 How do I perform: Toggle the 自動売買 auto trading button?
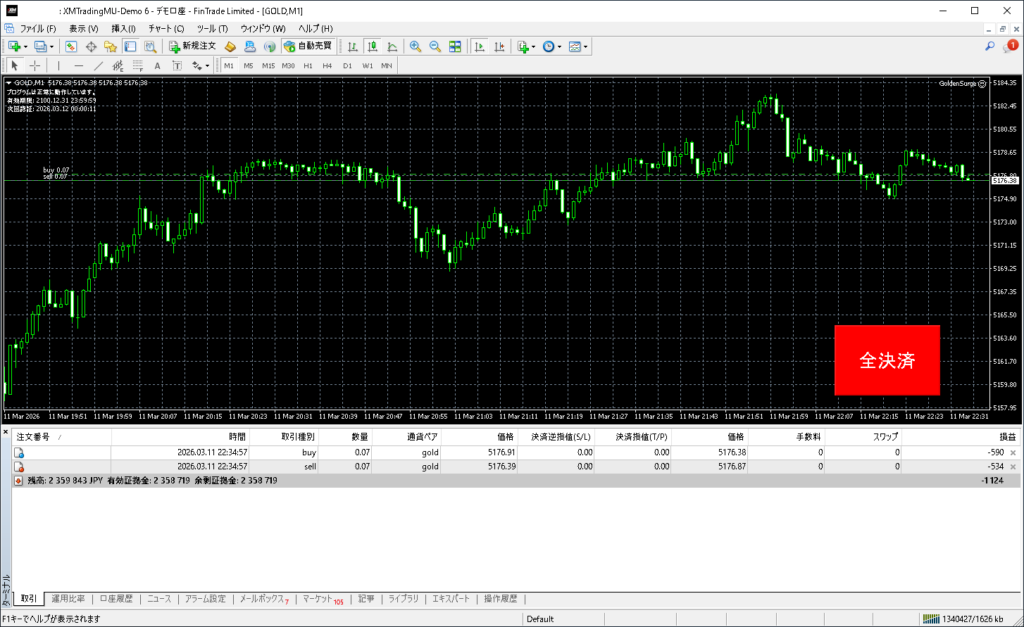coord(308,46)
